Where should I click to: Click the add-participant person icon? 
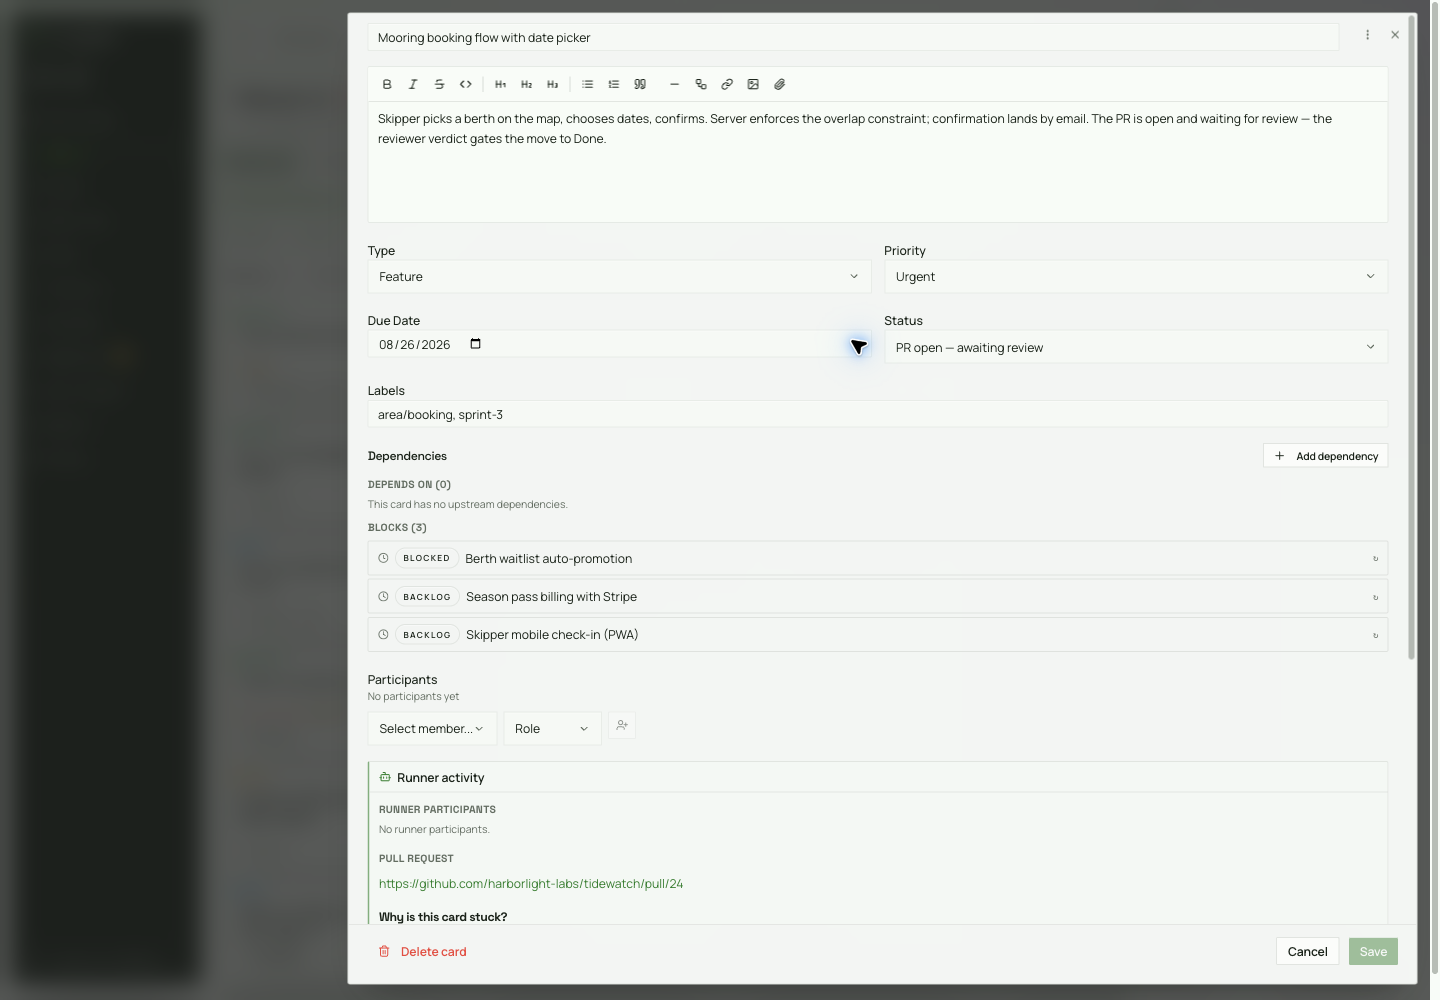coord(622,726)
